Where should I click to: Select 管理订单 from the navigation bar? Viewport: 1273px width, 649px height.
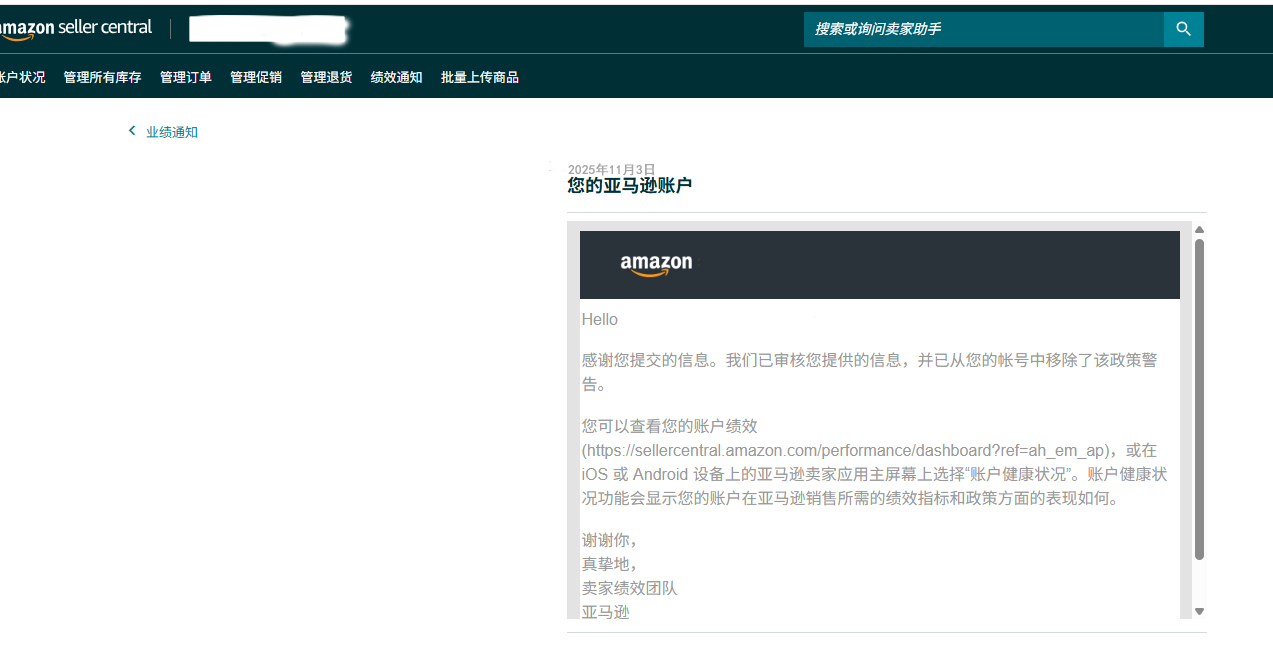click(185, 77)
